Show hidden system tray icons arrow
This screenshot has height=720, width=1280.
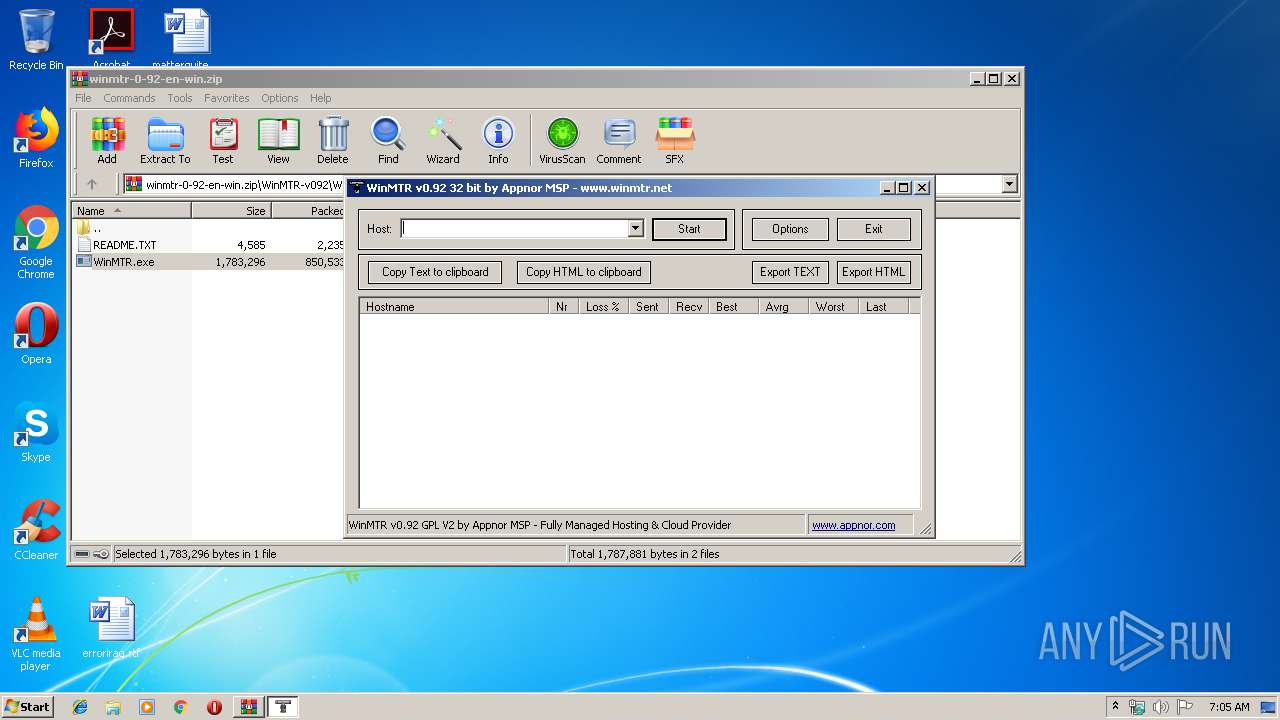click(x=1115, y=706)
